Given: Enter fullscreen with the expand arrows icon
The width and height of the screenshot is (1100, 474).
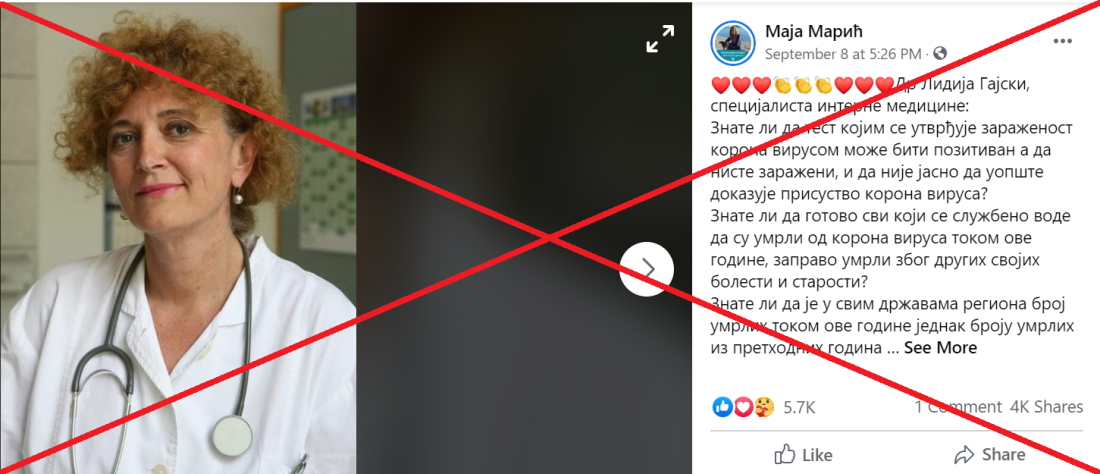Looking at the screenshot, I should click(x=660, y=39).
